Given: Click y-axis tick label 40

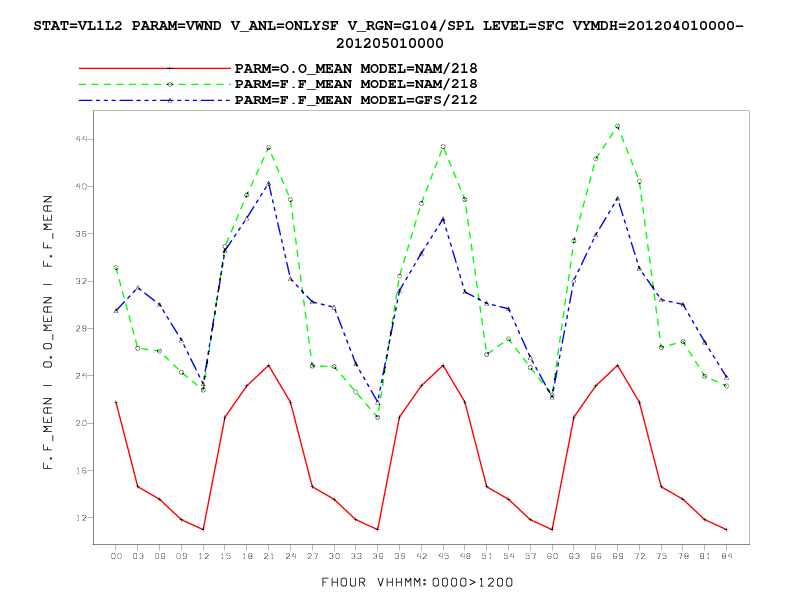Looking at the screenshot, I should 81,186.
